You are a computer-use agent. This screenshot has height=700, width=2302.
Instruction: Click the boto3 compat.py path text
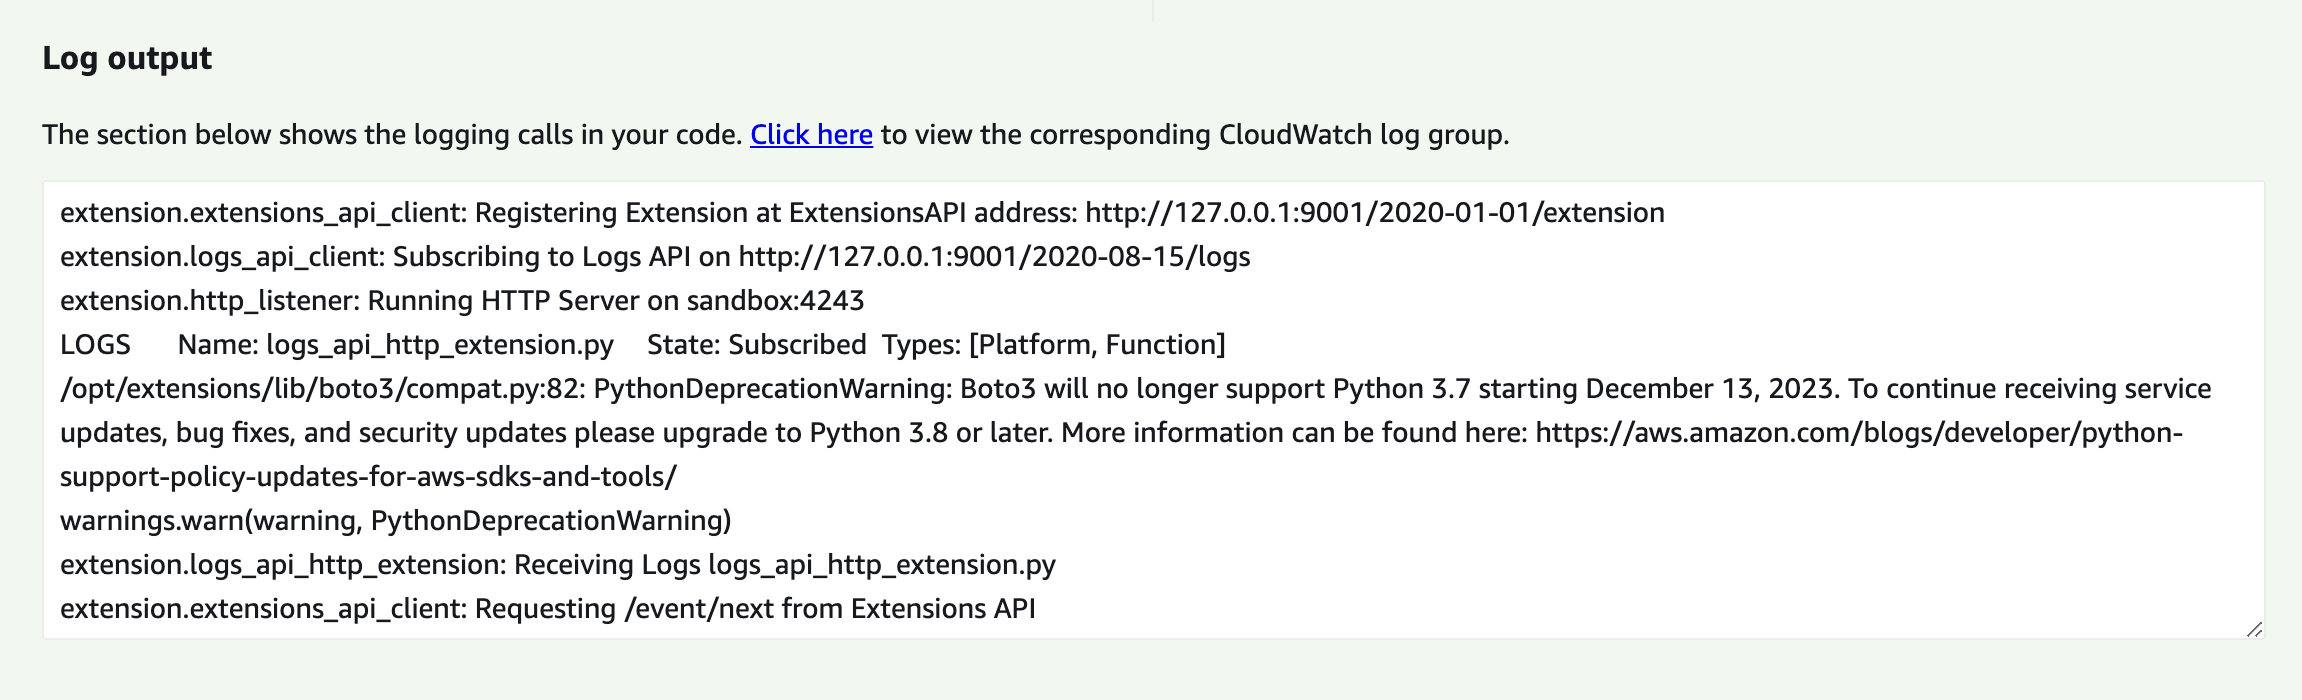tap(320, 389)
